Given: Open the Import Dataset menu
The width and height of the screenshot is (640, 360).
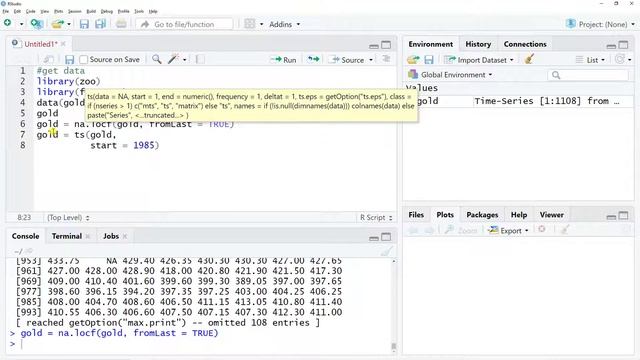Looking at the screenshot, I should 479,60.
